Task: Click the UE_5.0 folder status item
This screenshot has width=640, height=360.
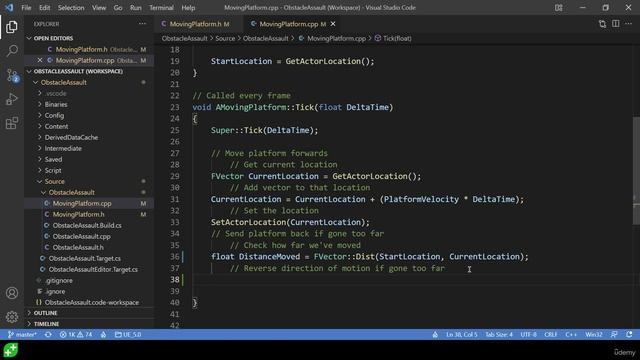Action: (128, 335)
